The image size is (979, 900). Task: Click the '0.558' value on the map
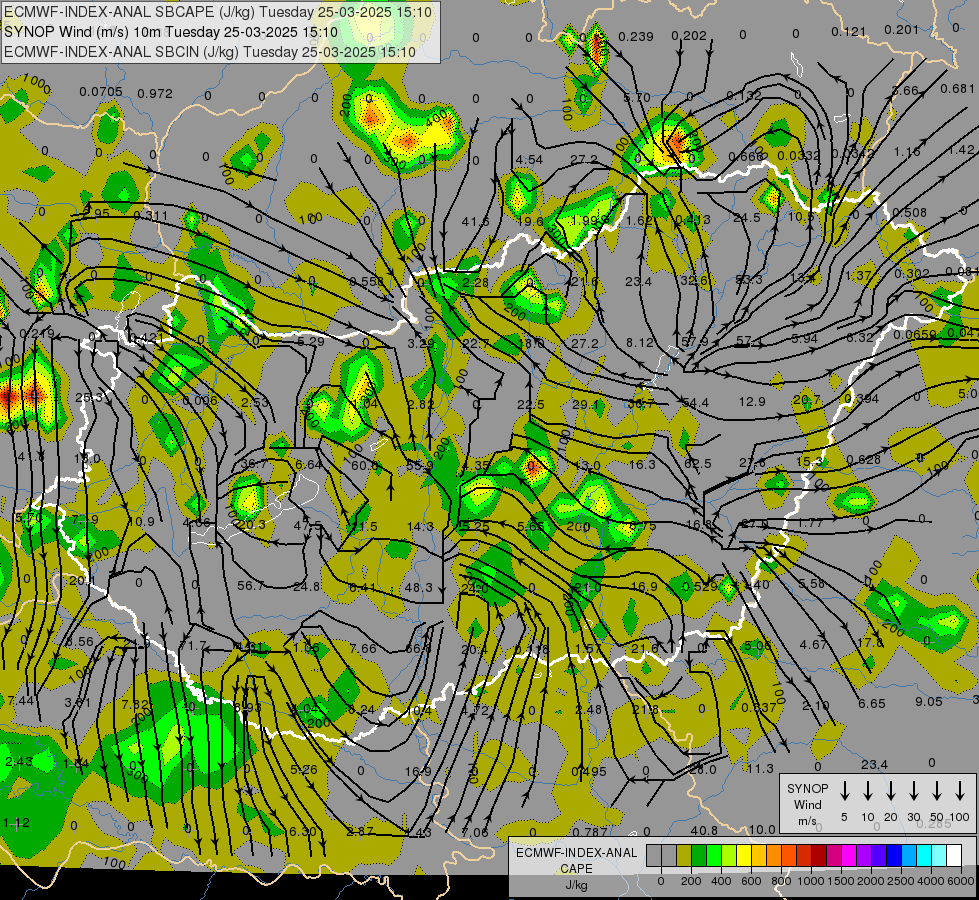tap(367, 282)
